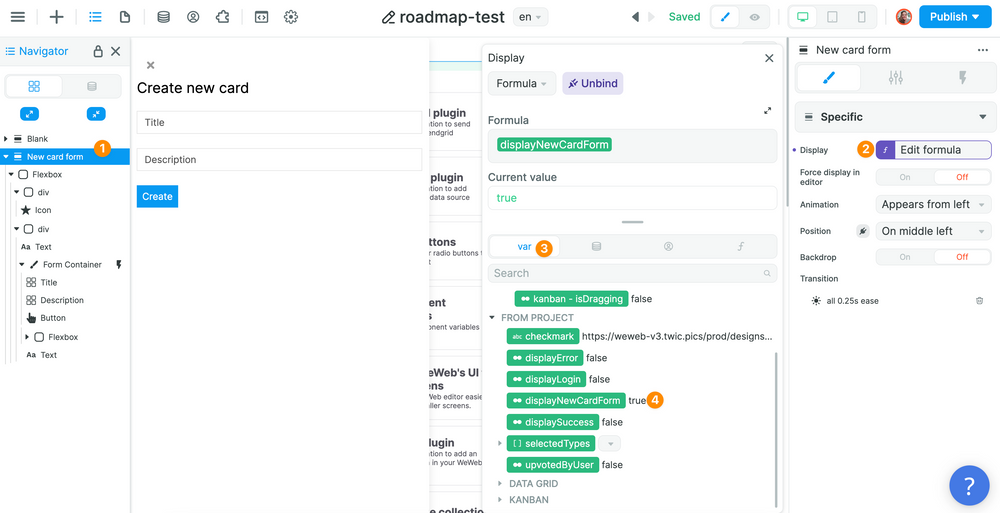
Task: Toggle Force display in editor to On
Action: point(905,177)
